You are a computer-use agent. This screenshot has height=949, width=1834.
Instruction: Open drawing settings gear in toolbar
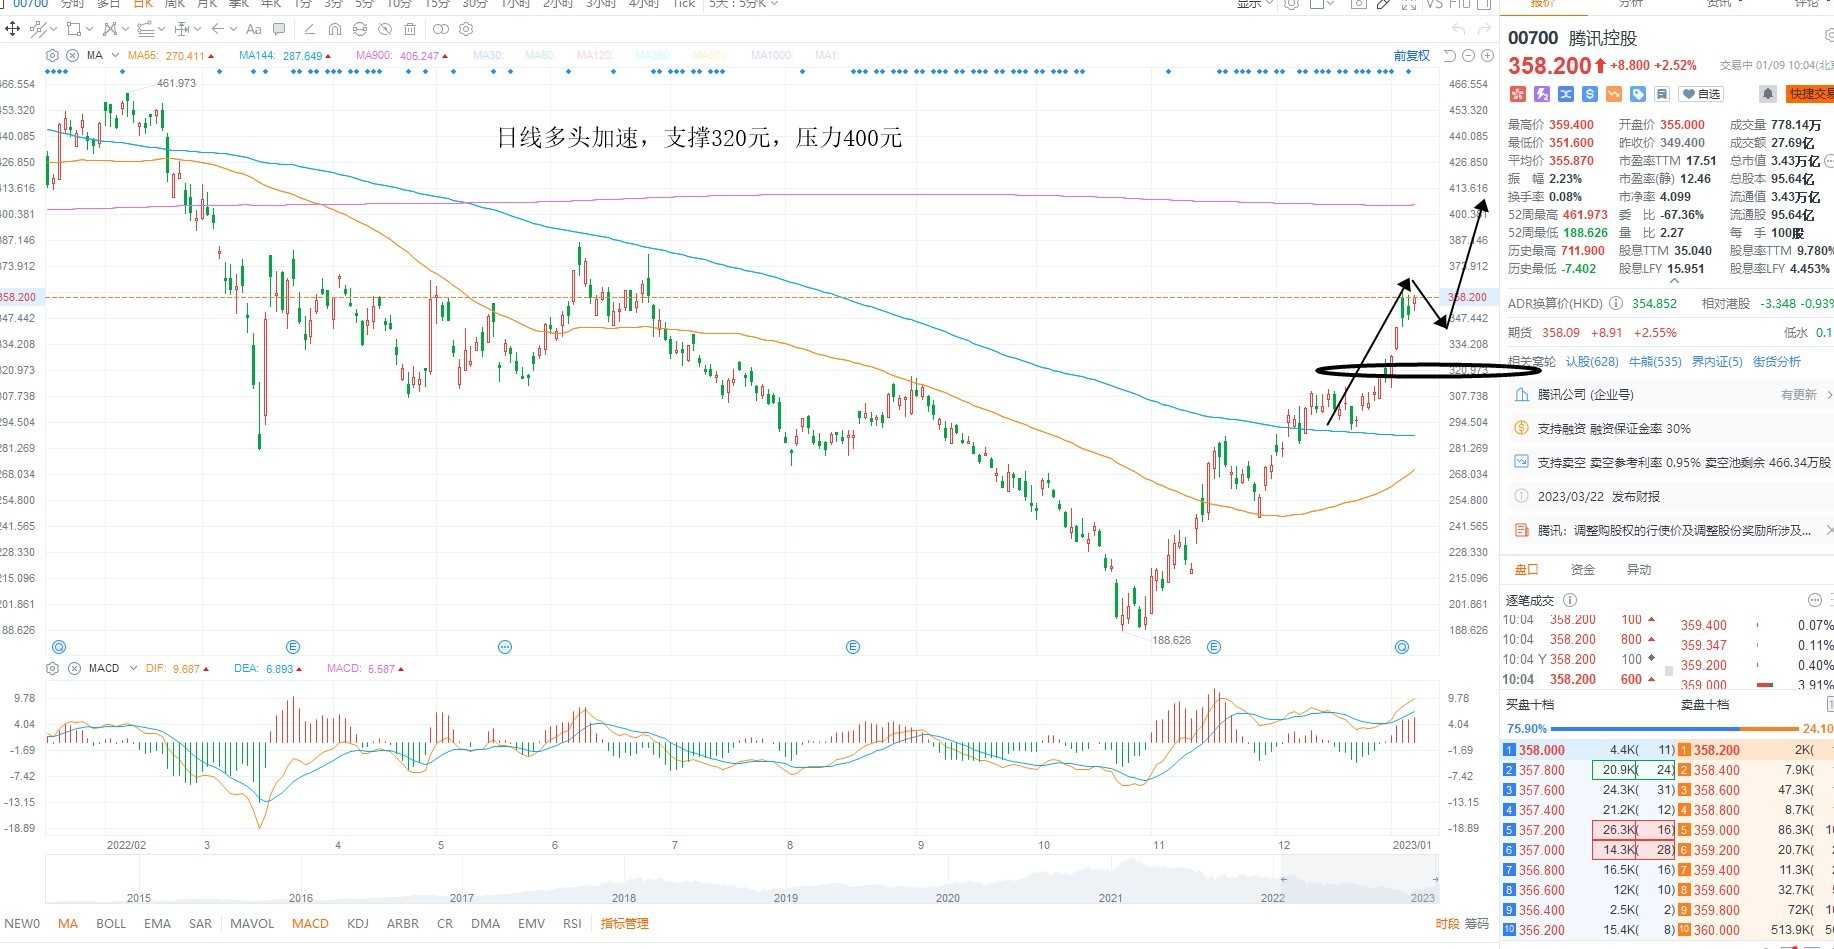pos(465,29)
